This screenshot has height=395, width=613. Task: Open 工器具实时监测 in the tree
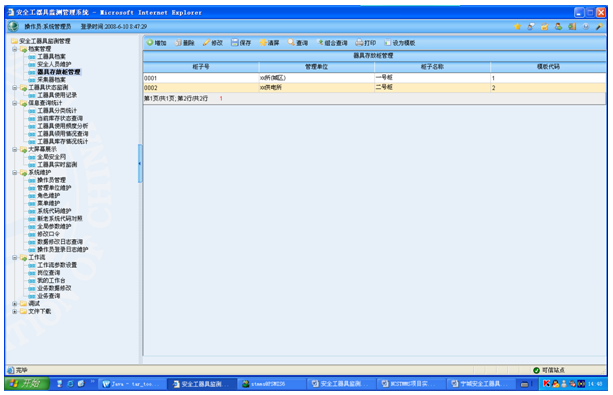[57, 165]
